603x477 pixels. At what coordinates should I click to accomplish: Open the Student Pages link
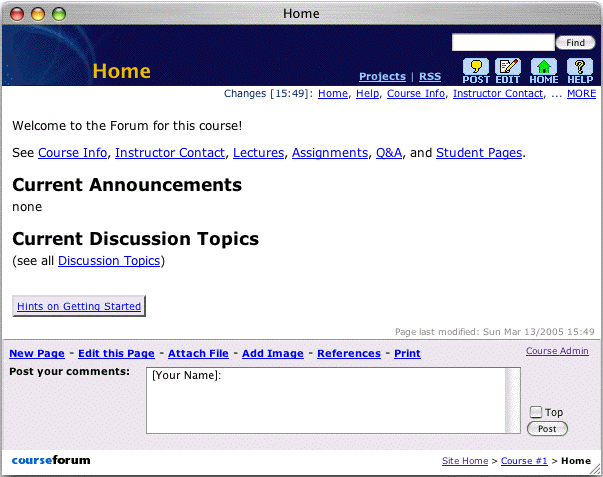[x=479, y=153]
